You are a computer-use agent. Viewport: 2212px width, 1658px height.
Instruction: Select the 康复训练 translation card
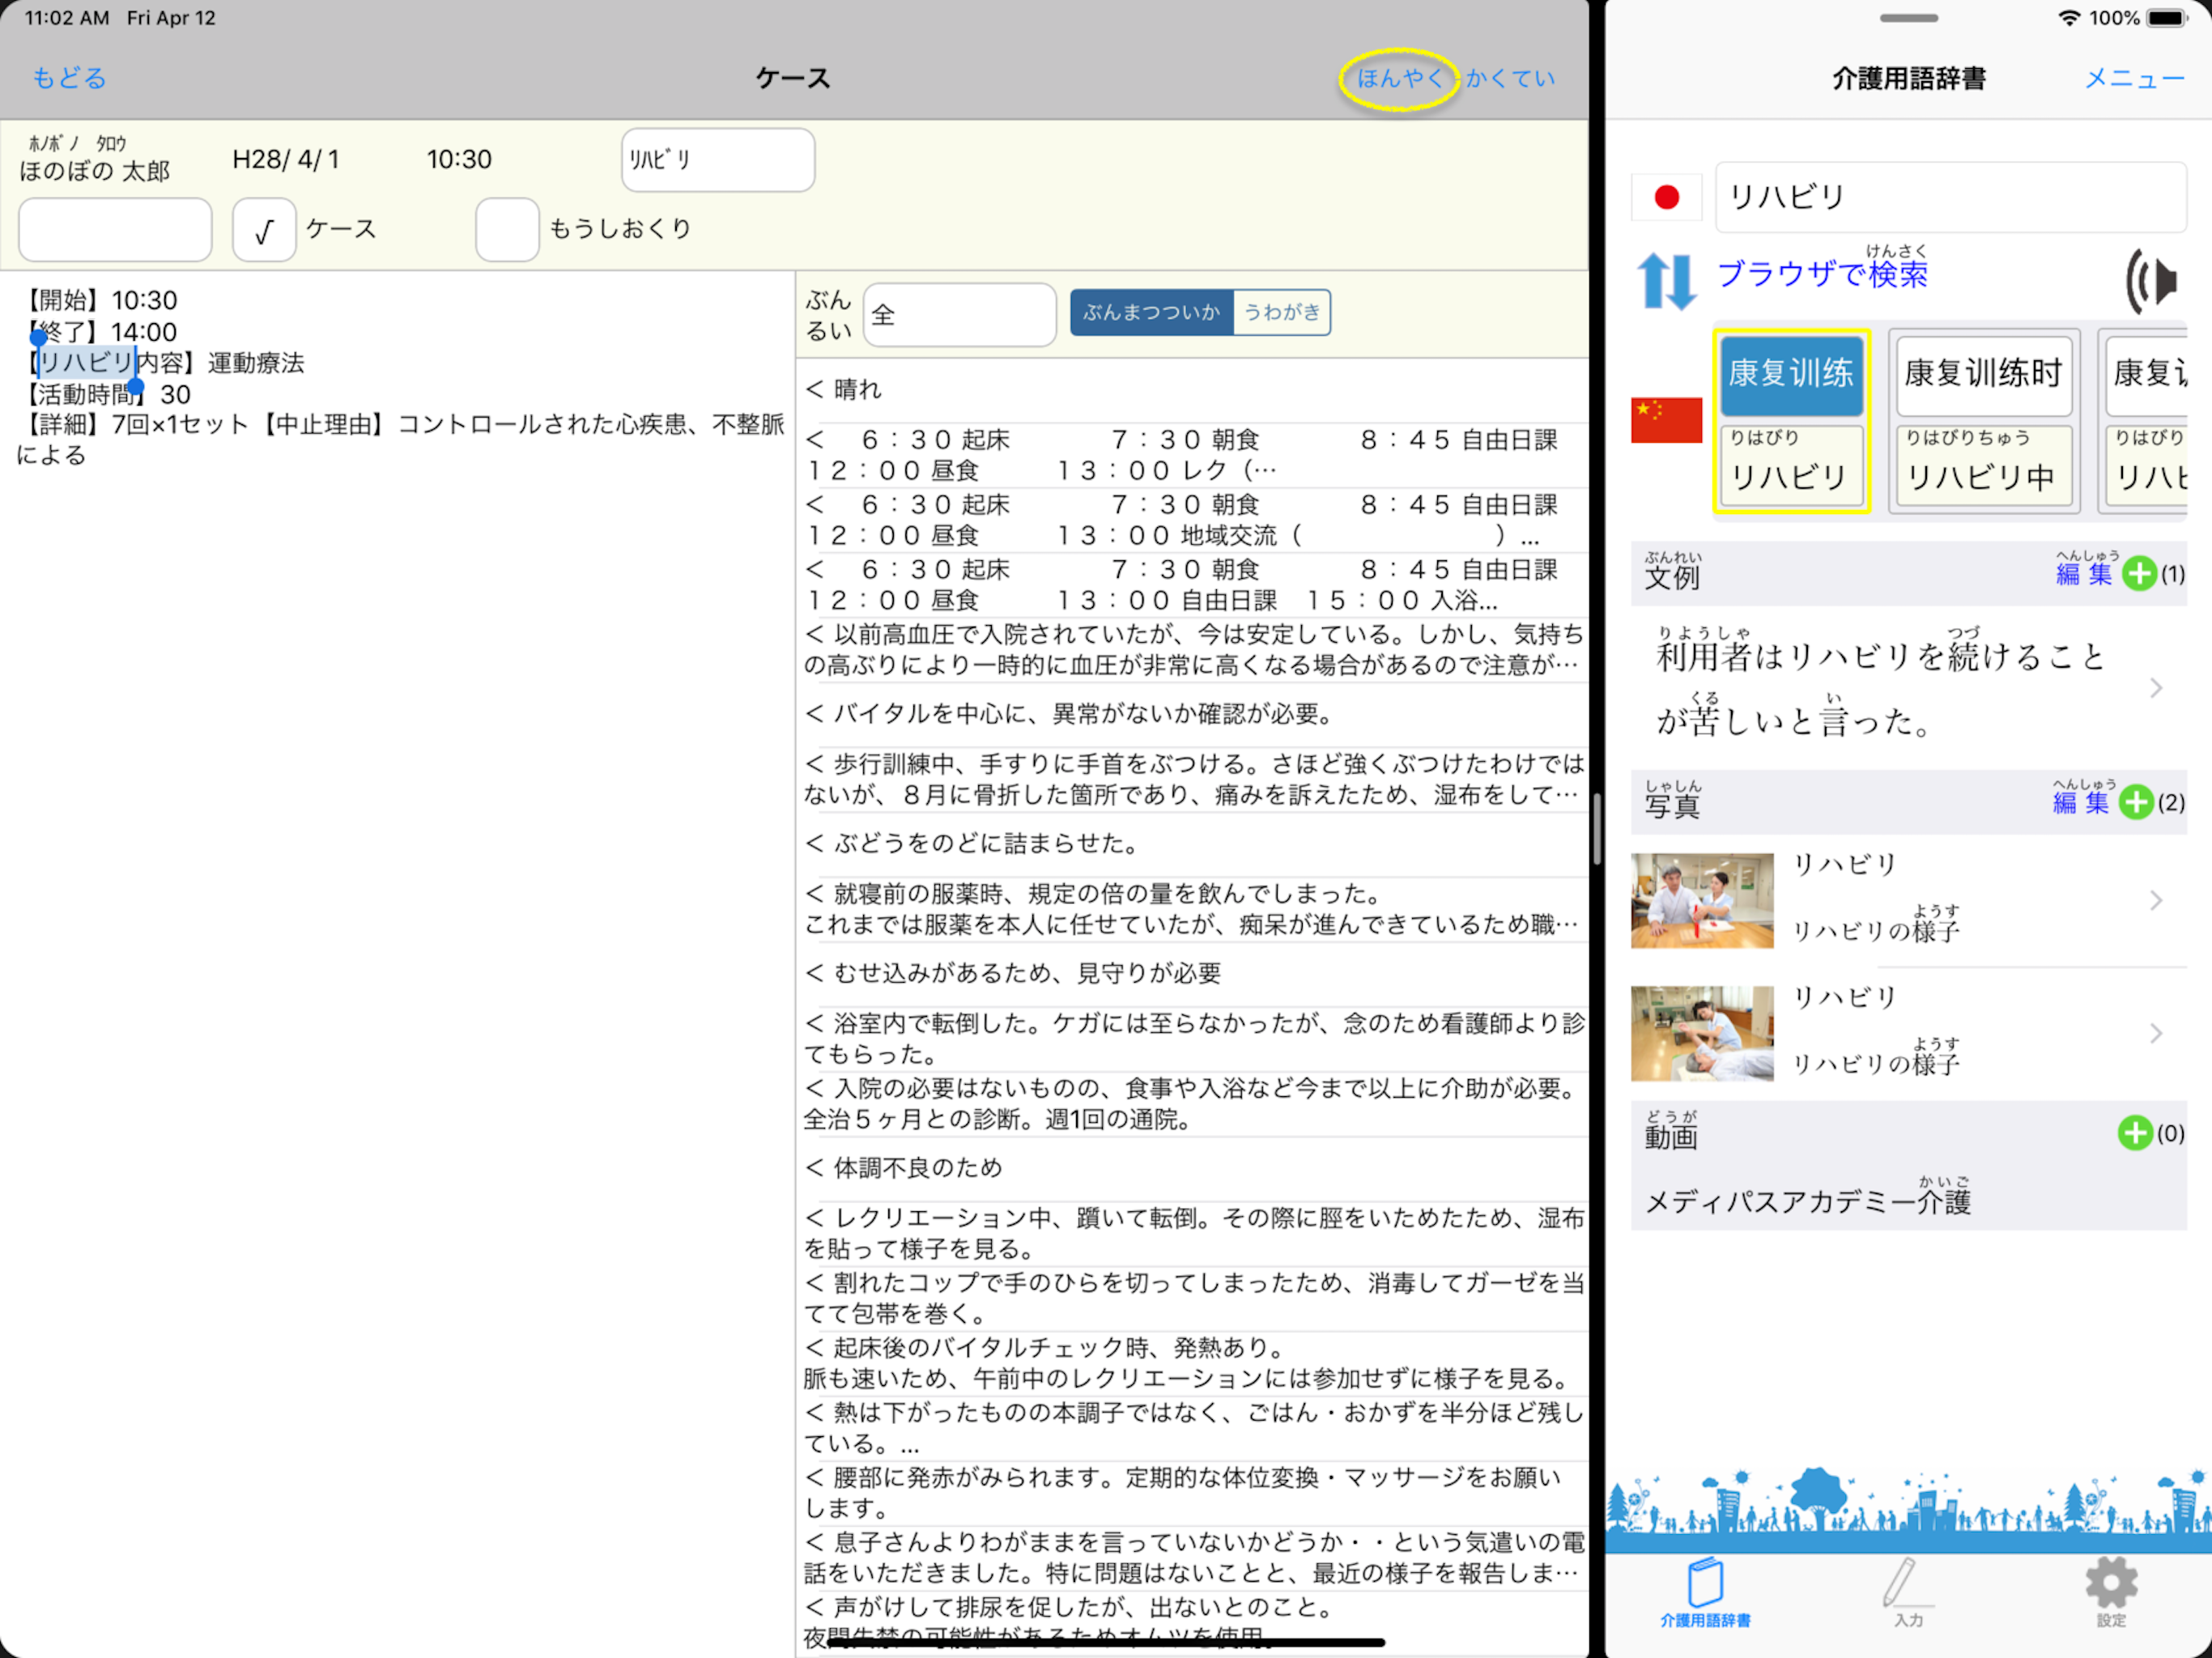[1791, 375]
